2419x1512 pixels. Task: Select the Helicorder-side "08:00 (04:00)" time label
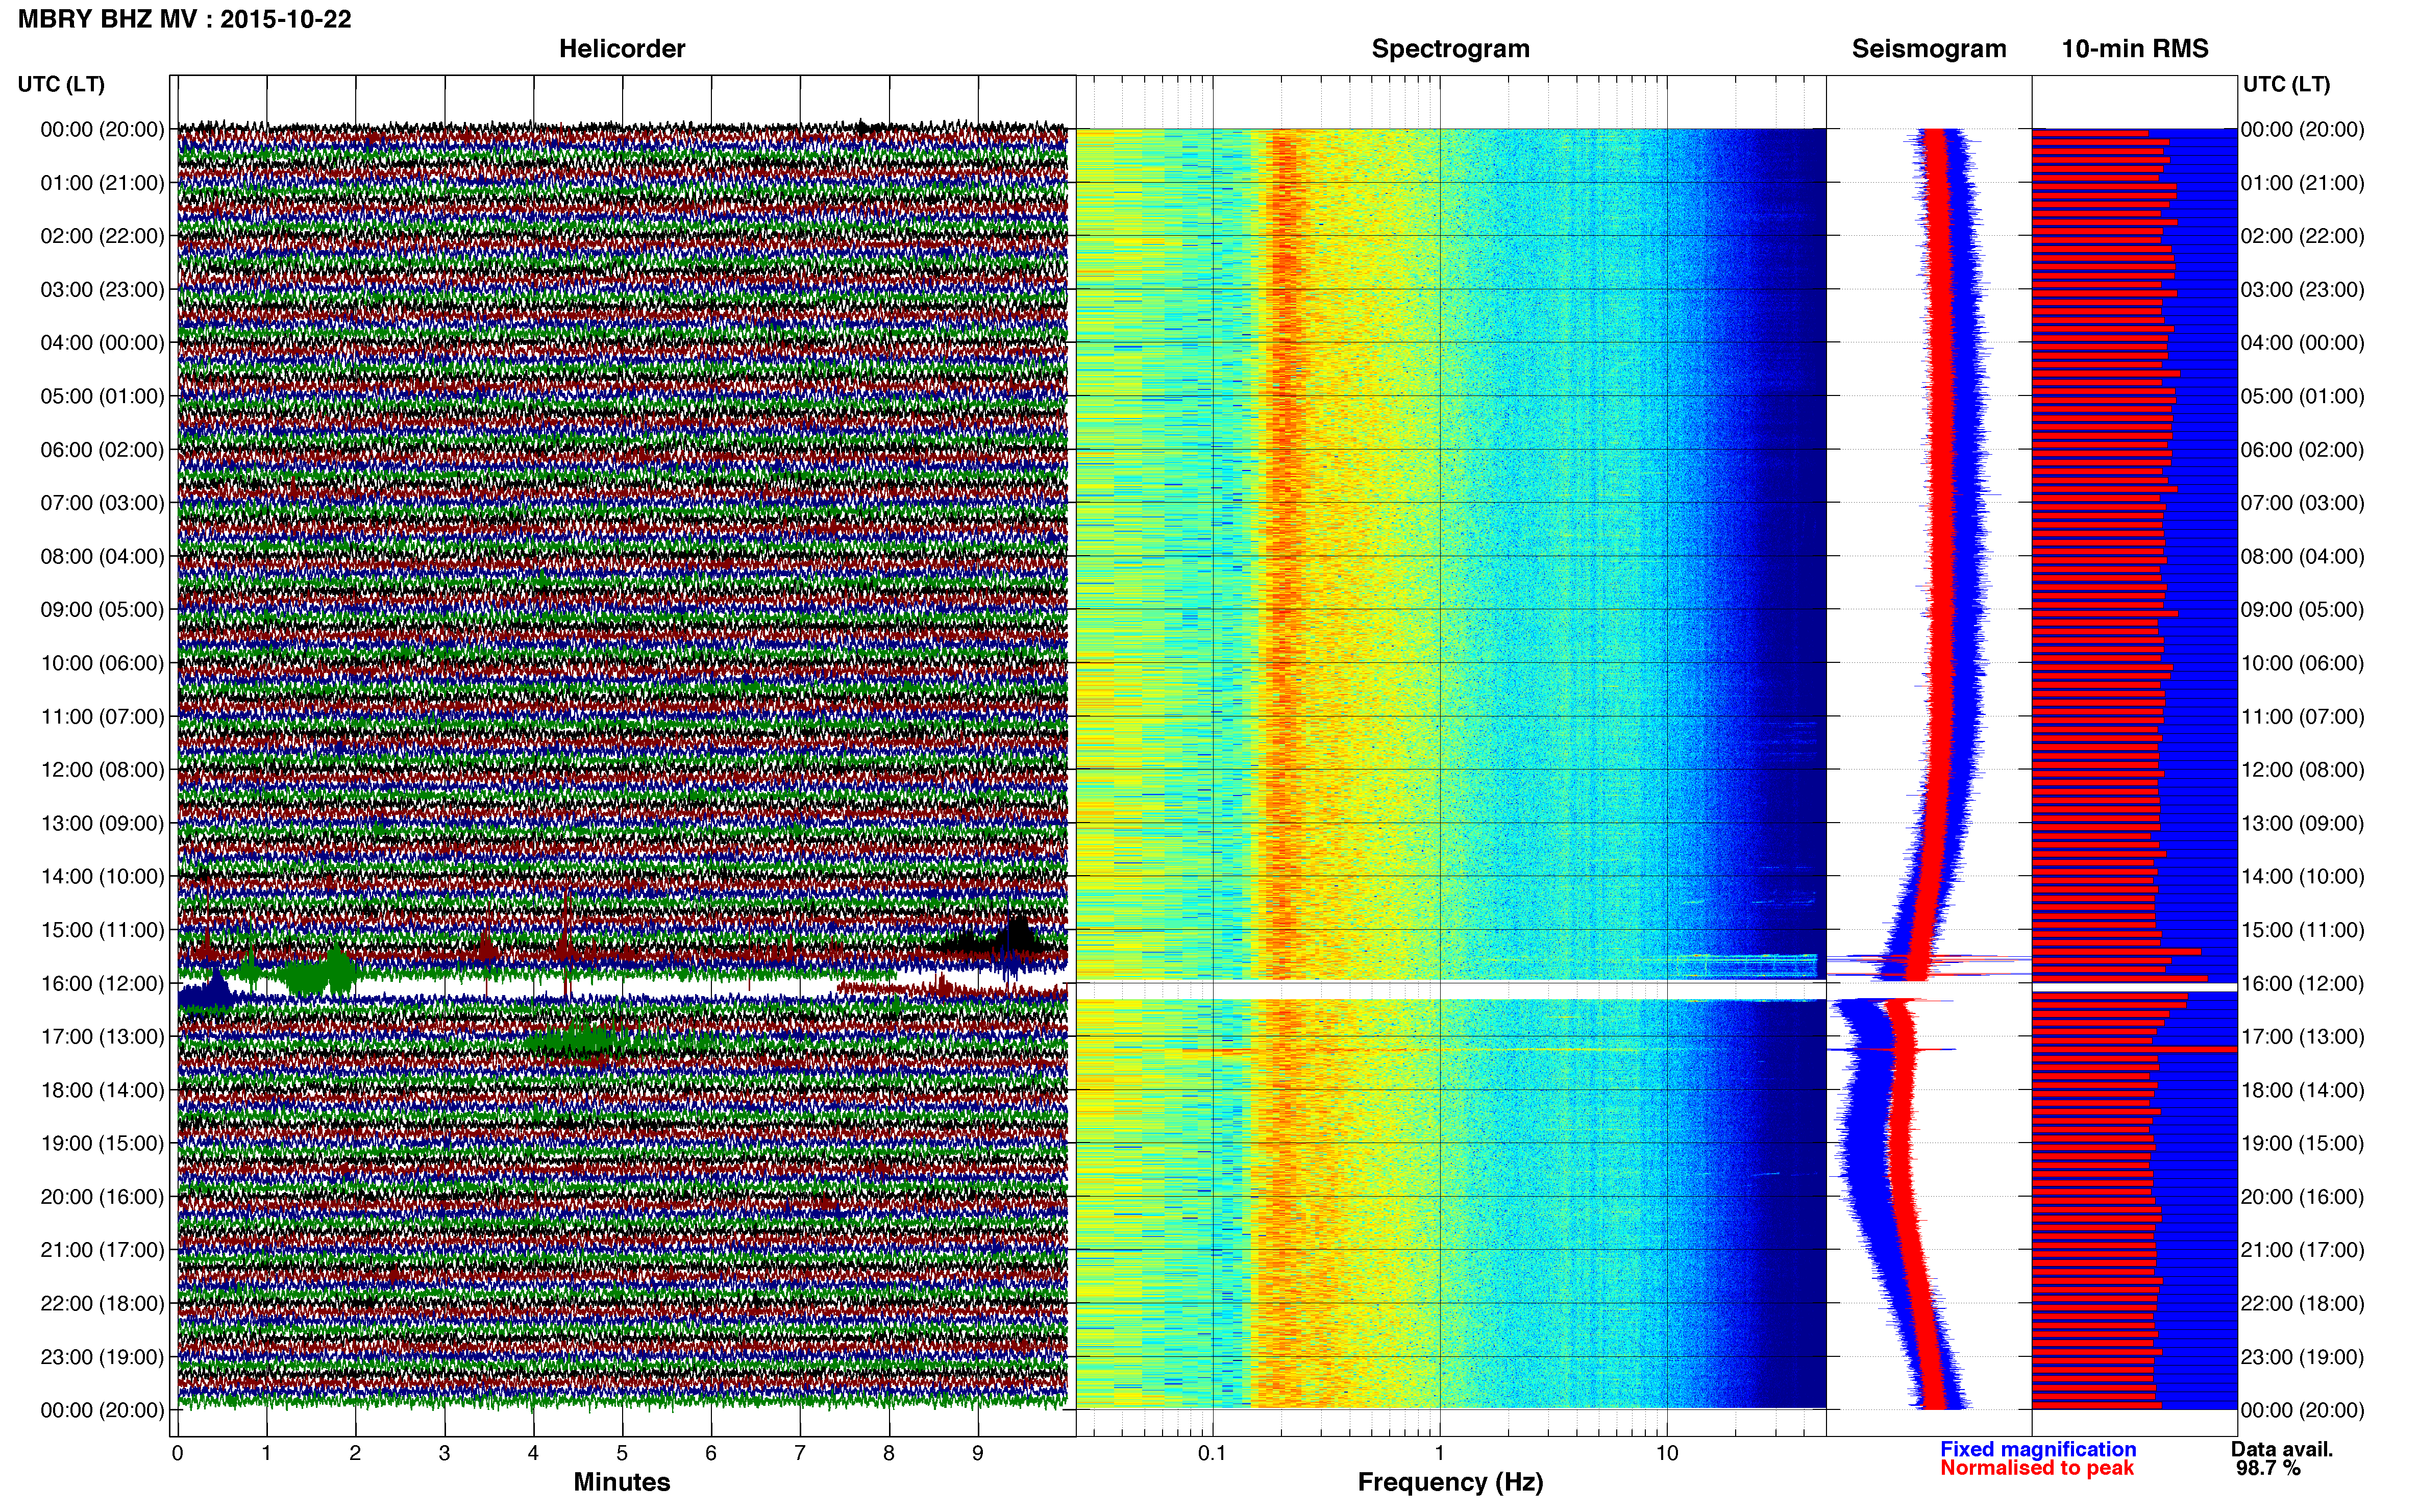click(102, 556)
